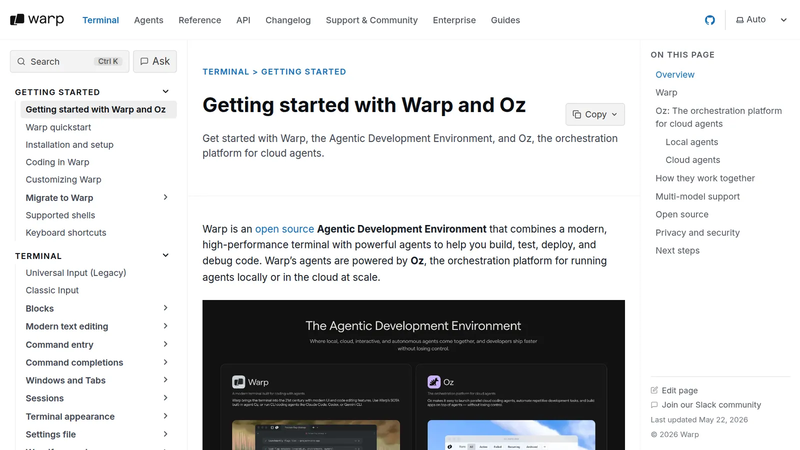Open the Agents nav tab
The width and height of the screenshot is (800, 450).
coord(148,20)
